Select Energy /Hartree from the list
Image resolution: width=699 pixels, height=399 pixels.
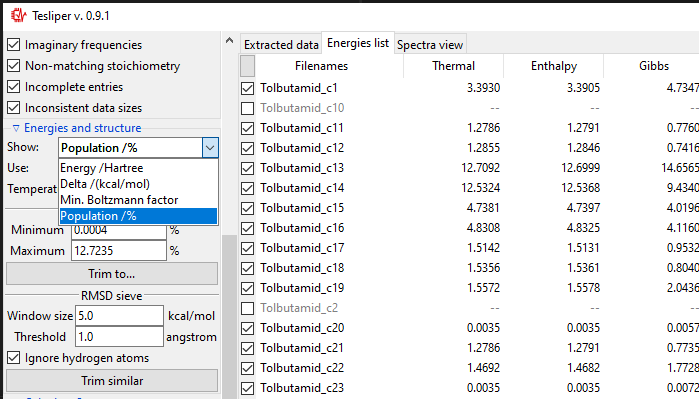pyautogui.click(x=138, y=168)
